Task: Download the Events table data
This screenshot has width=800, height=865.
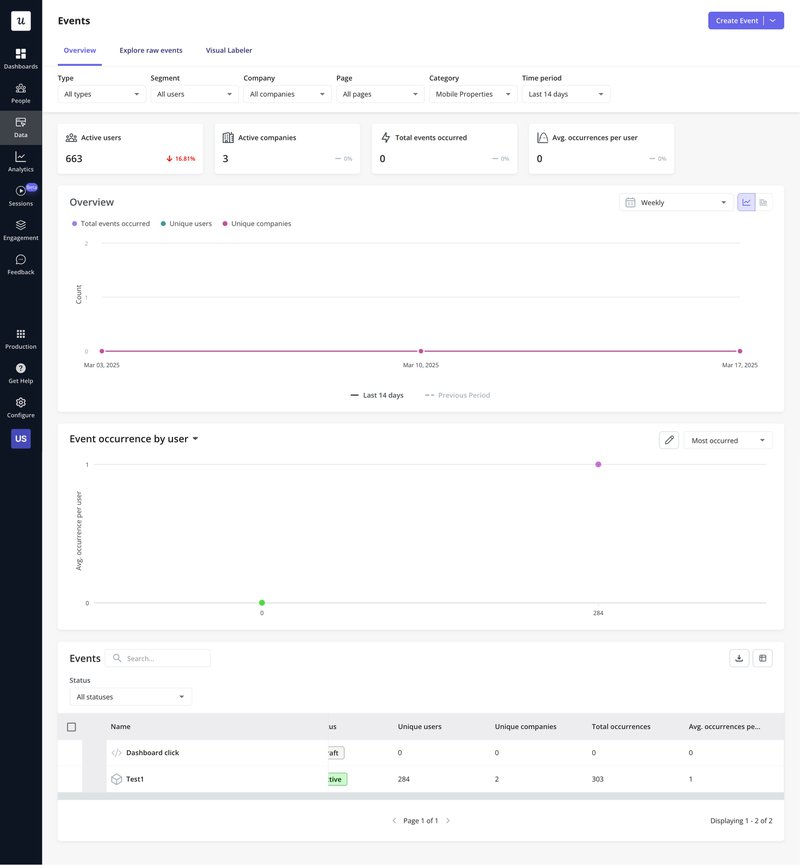Action: coord(738,657)
